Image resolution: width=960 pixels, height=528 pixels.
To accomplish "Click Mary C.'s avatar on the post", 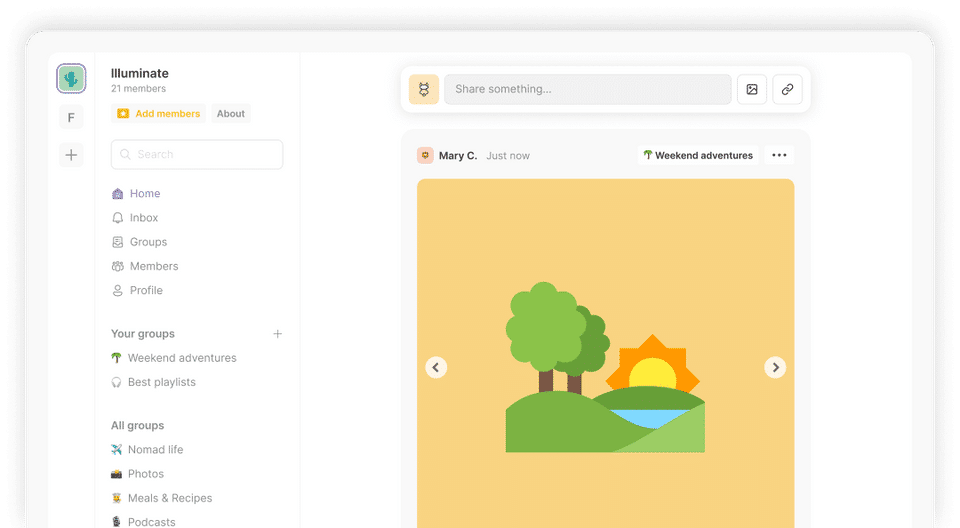I will tap(425, 156).
